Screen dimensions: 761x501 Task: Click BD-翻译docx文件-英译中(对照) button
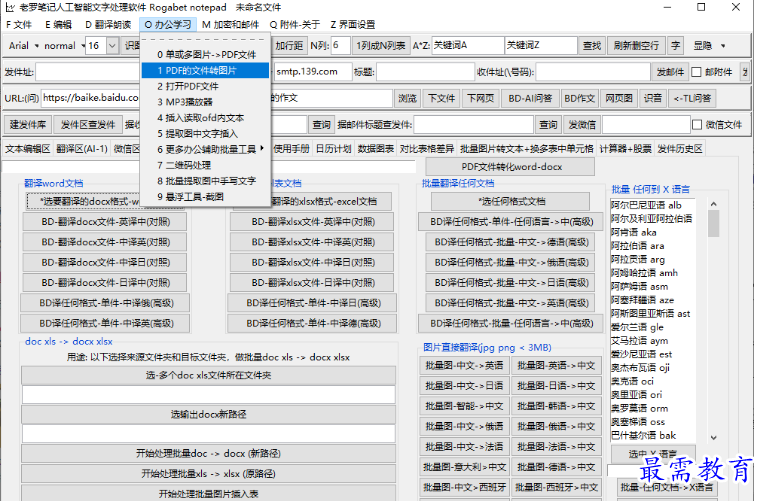[x=105, y=222]
